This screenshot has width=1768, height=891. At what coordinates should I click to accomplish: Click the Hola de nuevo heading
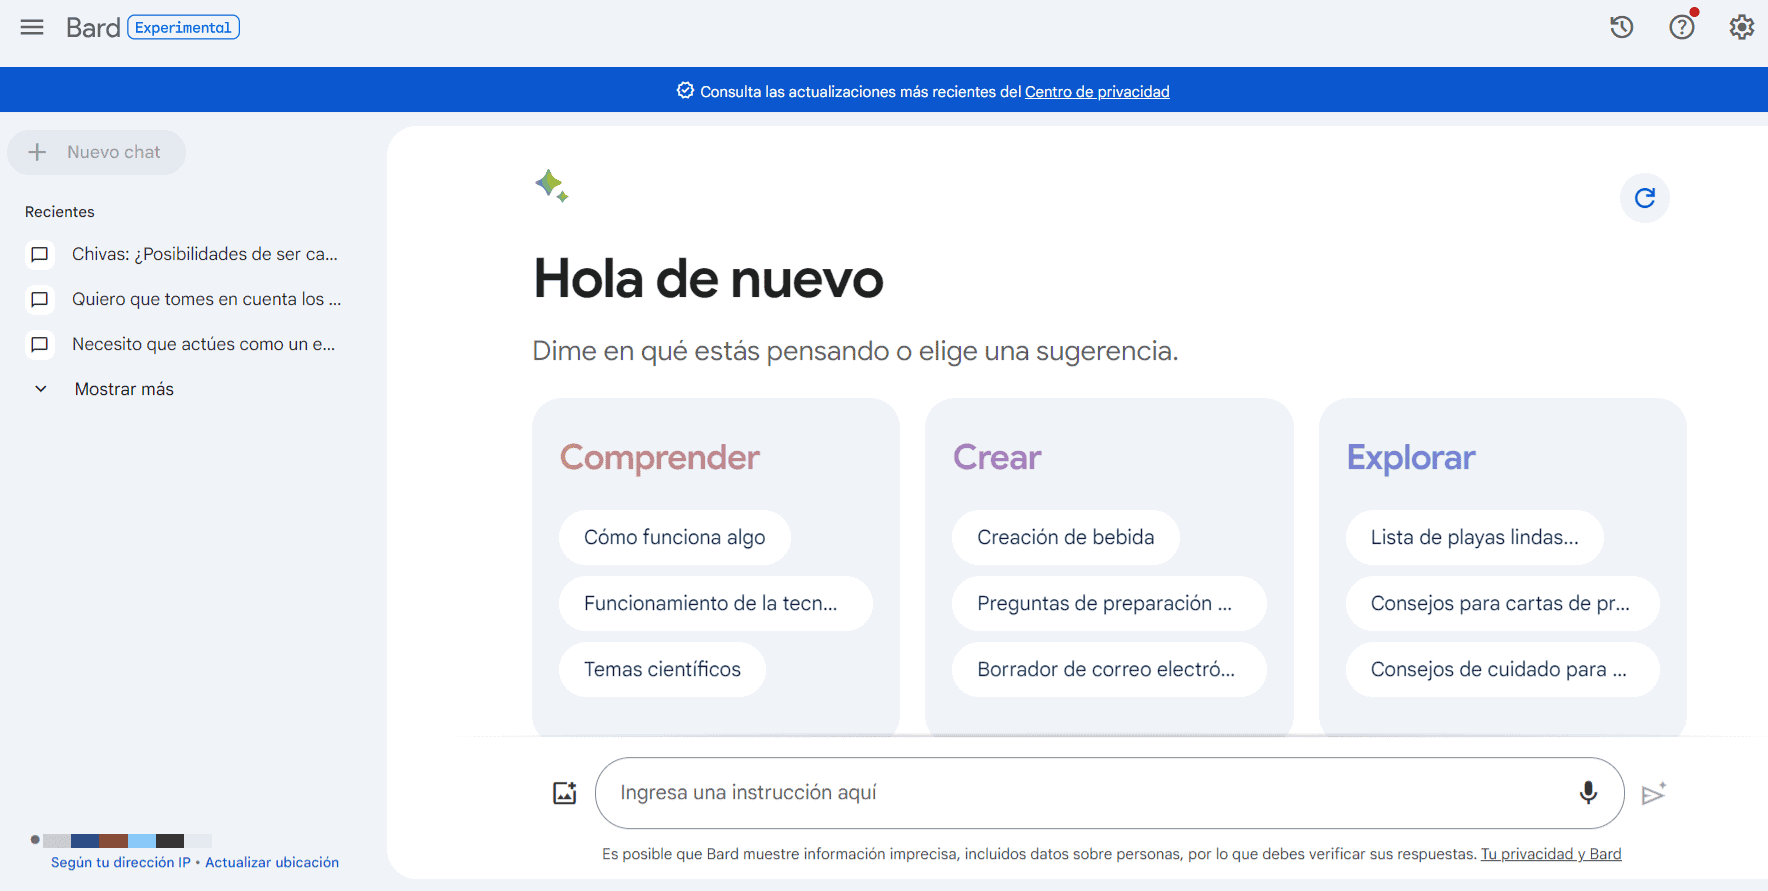tap(709, 279)
